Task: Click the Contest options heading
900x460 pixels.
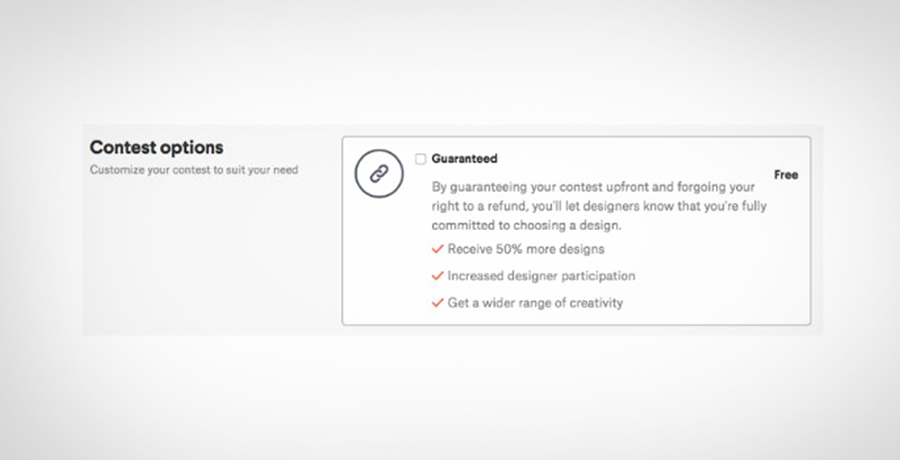Action: click(x=156, y=148)
